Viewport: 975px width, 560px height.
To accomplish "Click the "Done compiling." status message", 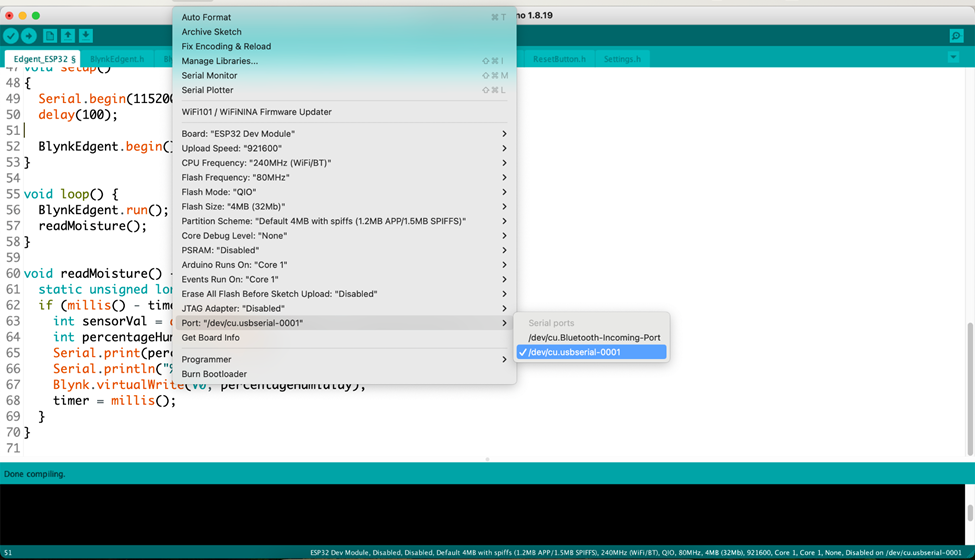I will point(34,474).
